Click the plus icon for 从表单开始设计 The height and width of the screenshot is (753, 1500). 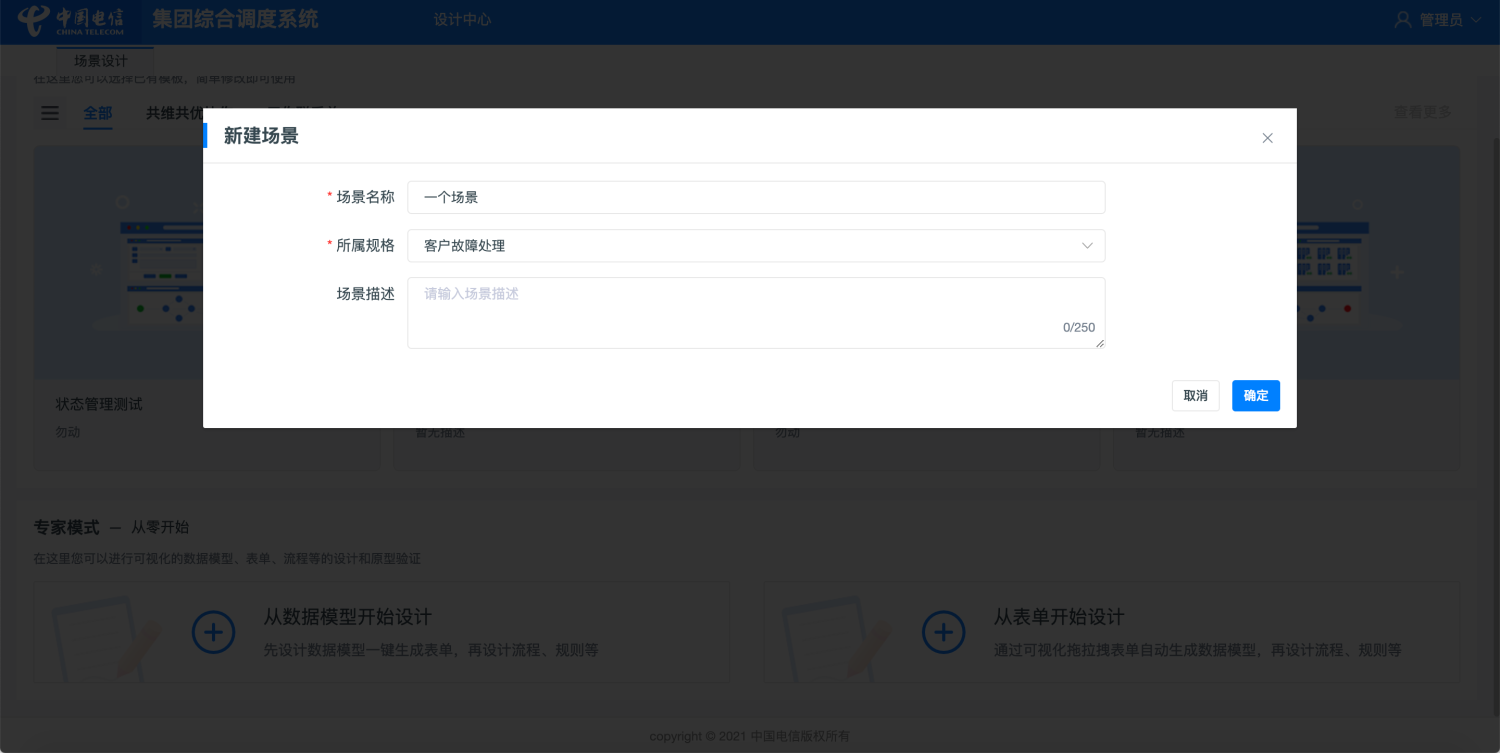(943, 632)
